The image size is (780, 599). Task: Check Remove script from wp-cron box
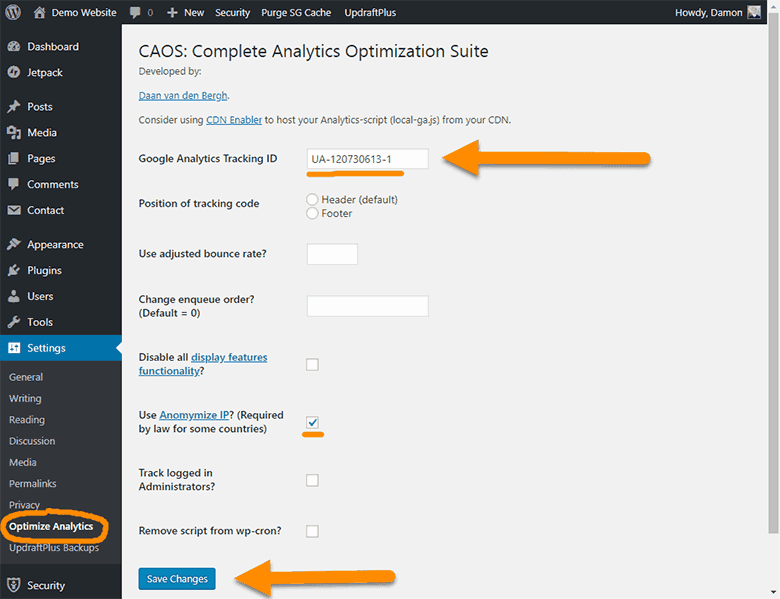[x=312, y=531]
